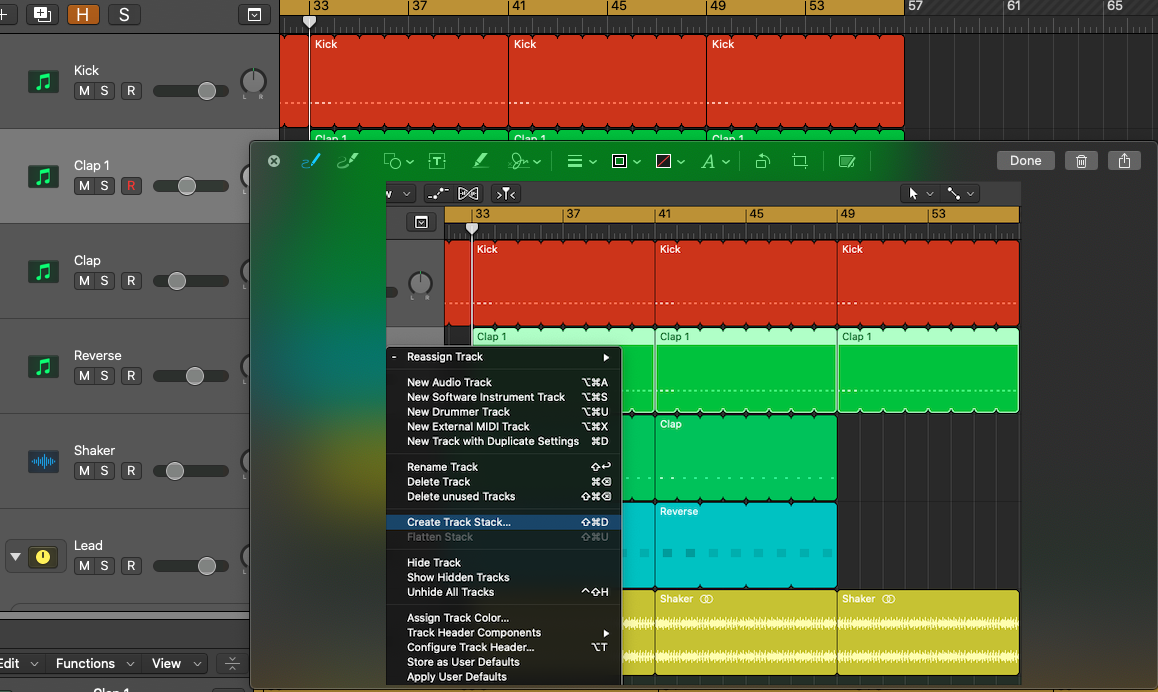The height and width of the screenshot is (692, 1158).
Task: Click the Duplicate Track icon beside H
Action: [x=42, y=14]
